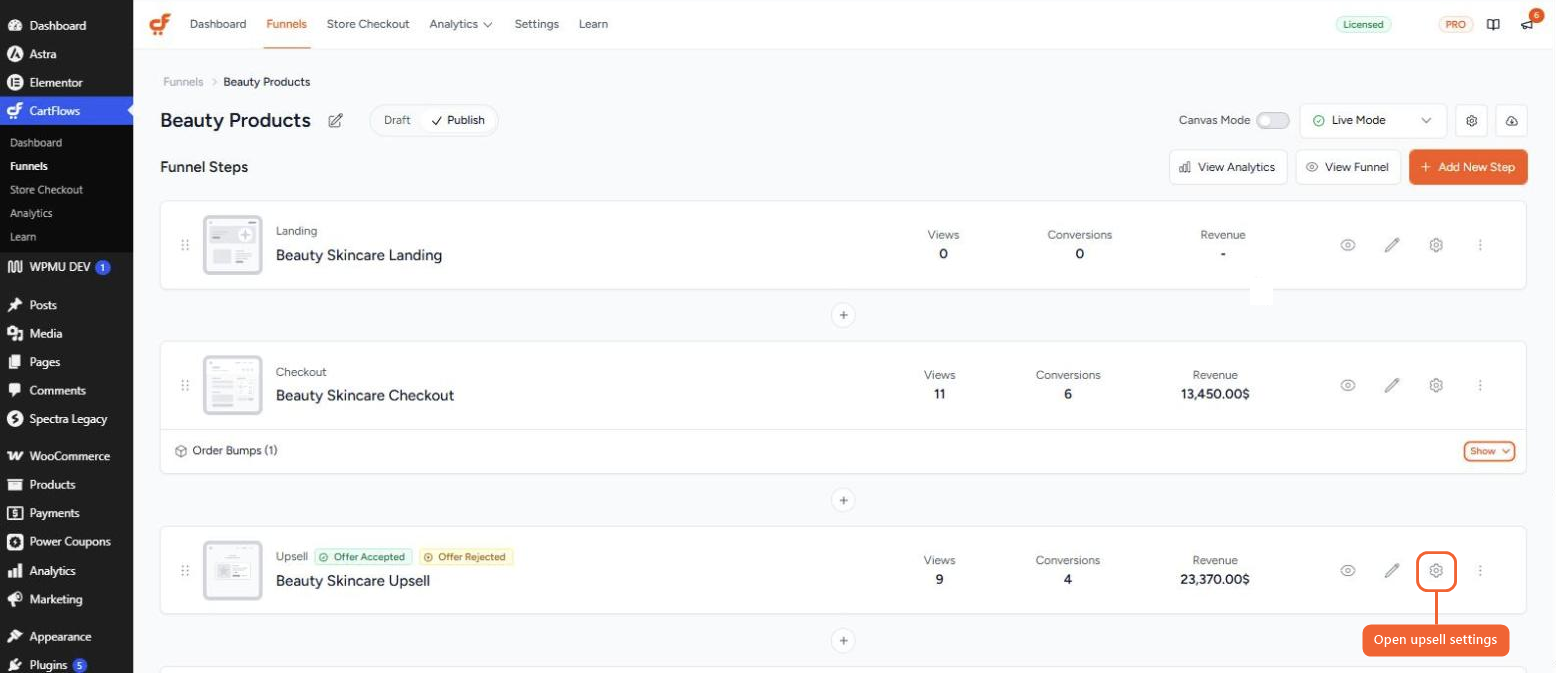The image size is (1556, 673).
Task: Open the Learn header tab
Action: (593, 24)
